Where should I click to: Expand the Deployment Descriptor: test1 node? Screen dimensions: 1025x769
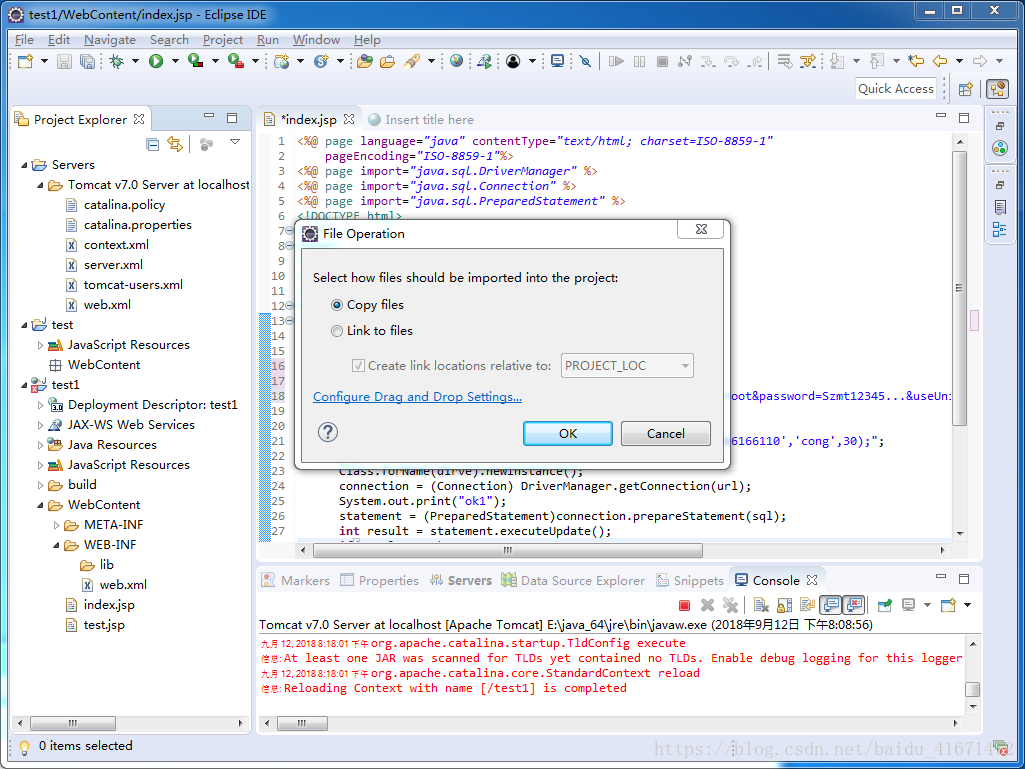(x=41, y=405)
